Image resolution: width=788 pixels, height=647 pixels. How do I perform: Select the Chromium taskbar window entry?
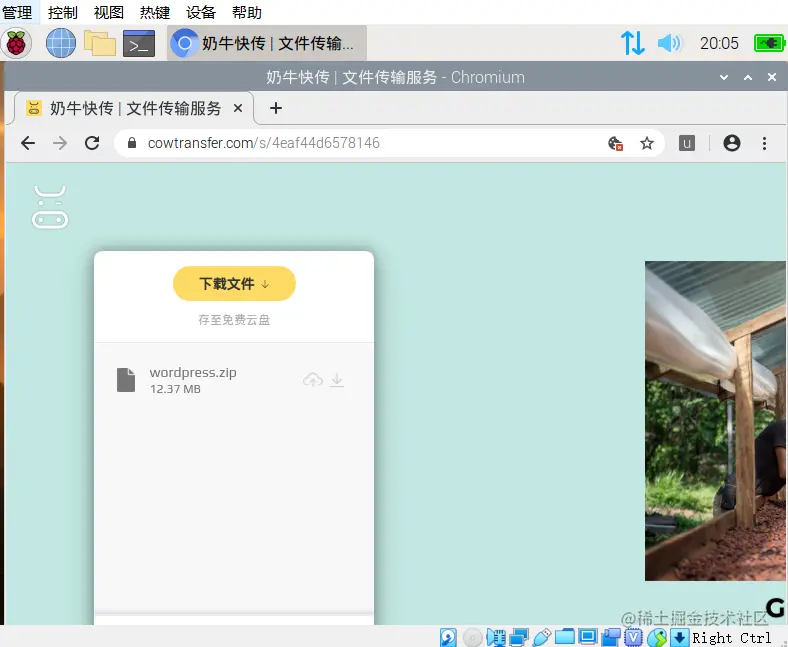pyautogui.click(x=266, y=43)
